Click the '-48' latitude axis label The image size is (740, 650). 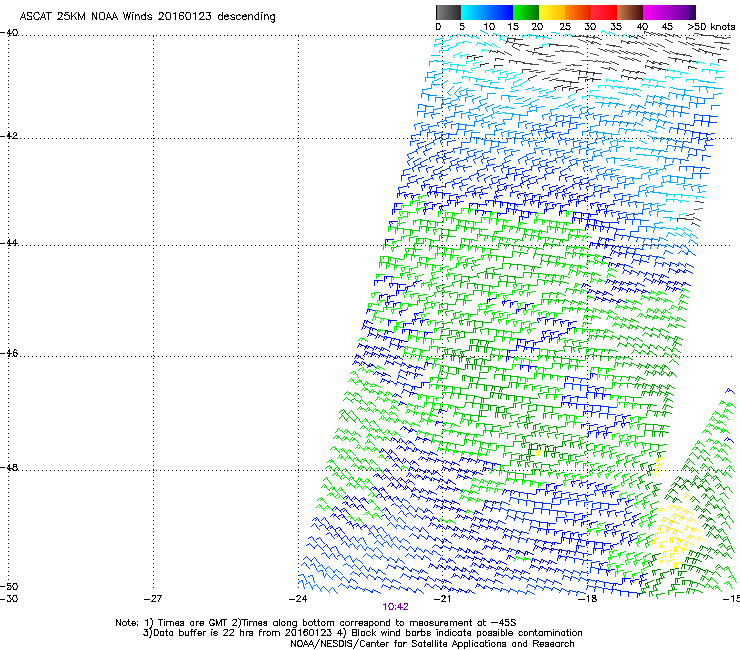pos(9,467)
